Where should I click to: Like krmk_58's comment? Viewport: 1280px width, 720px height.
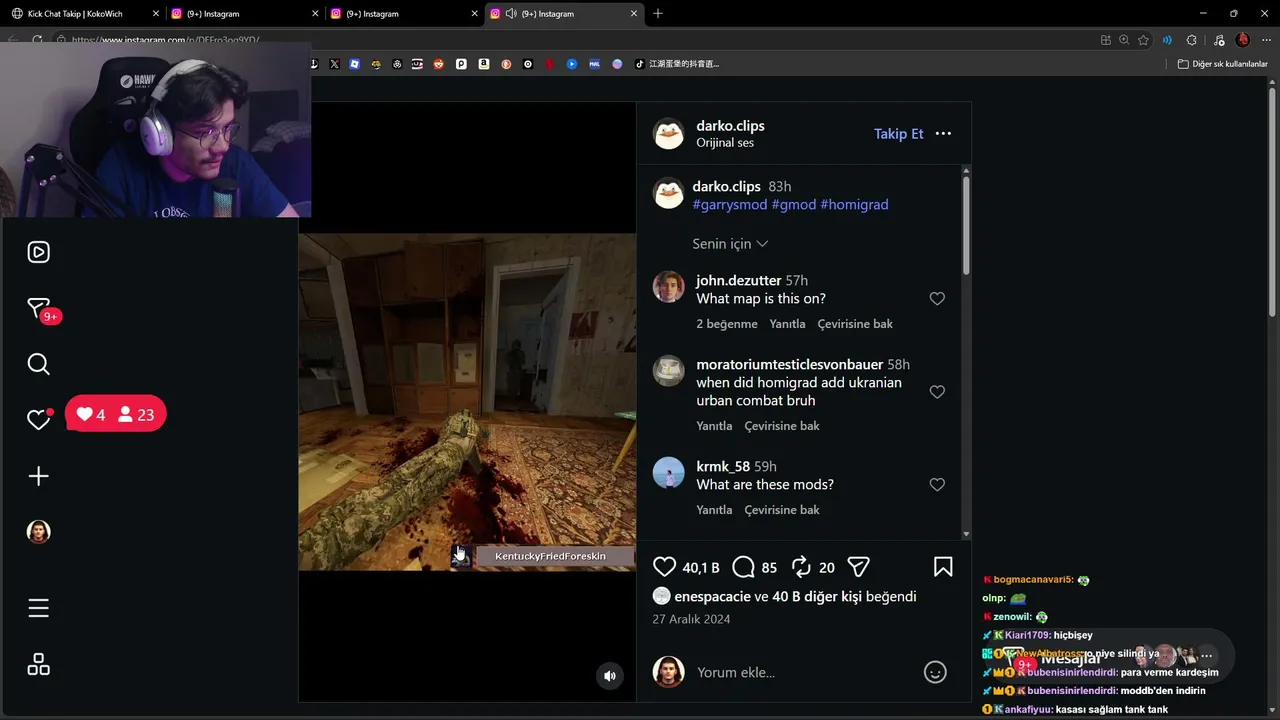(x=937, y=485)
